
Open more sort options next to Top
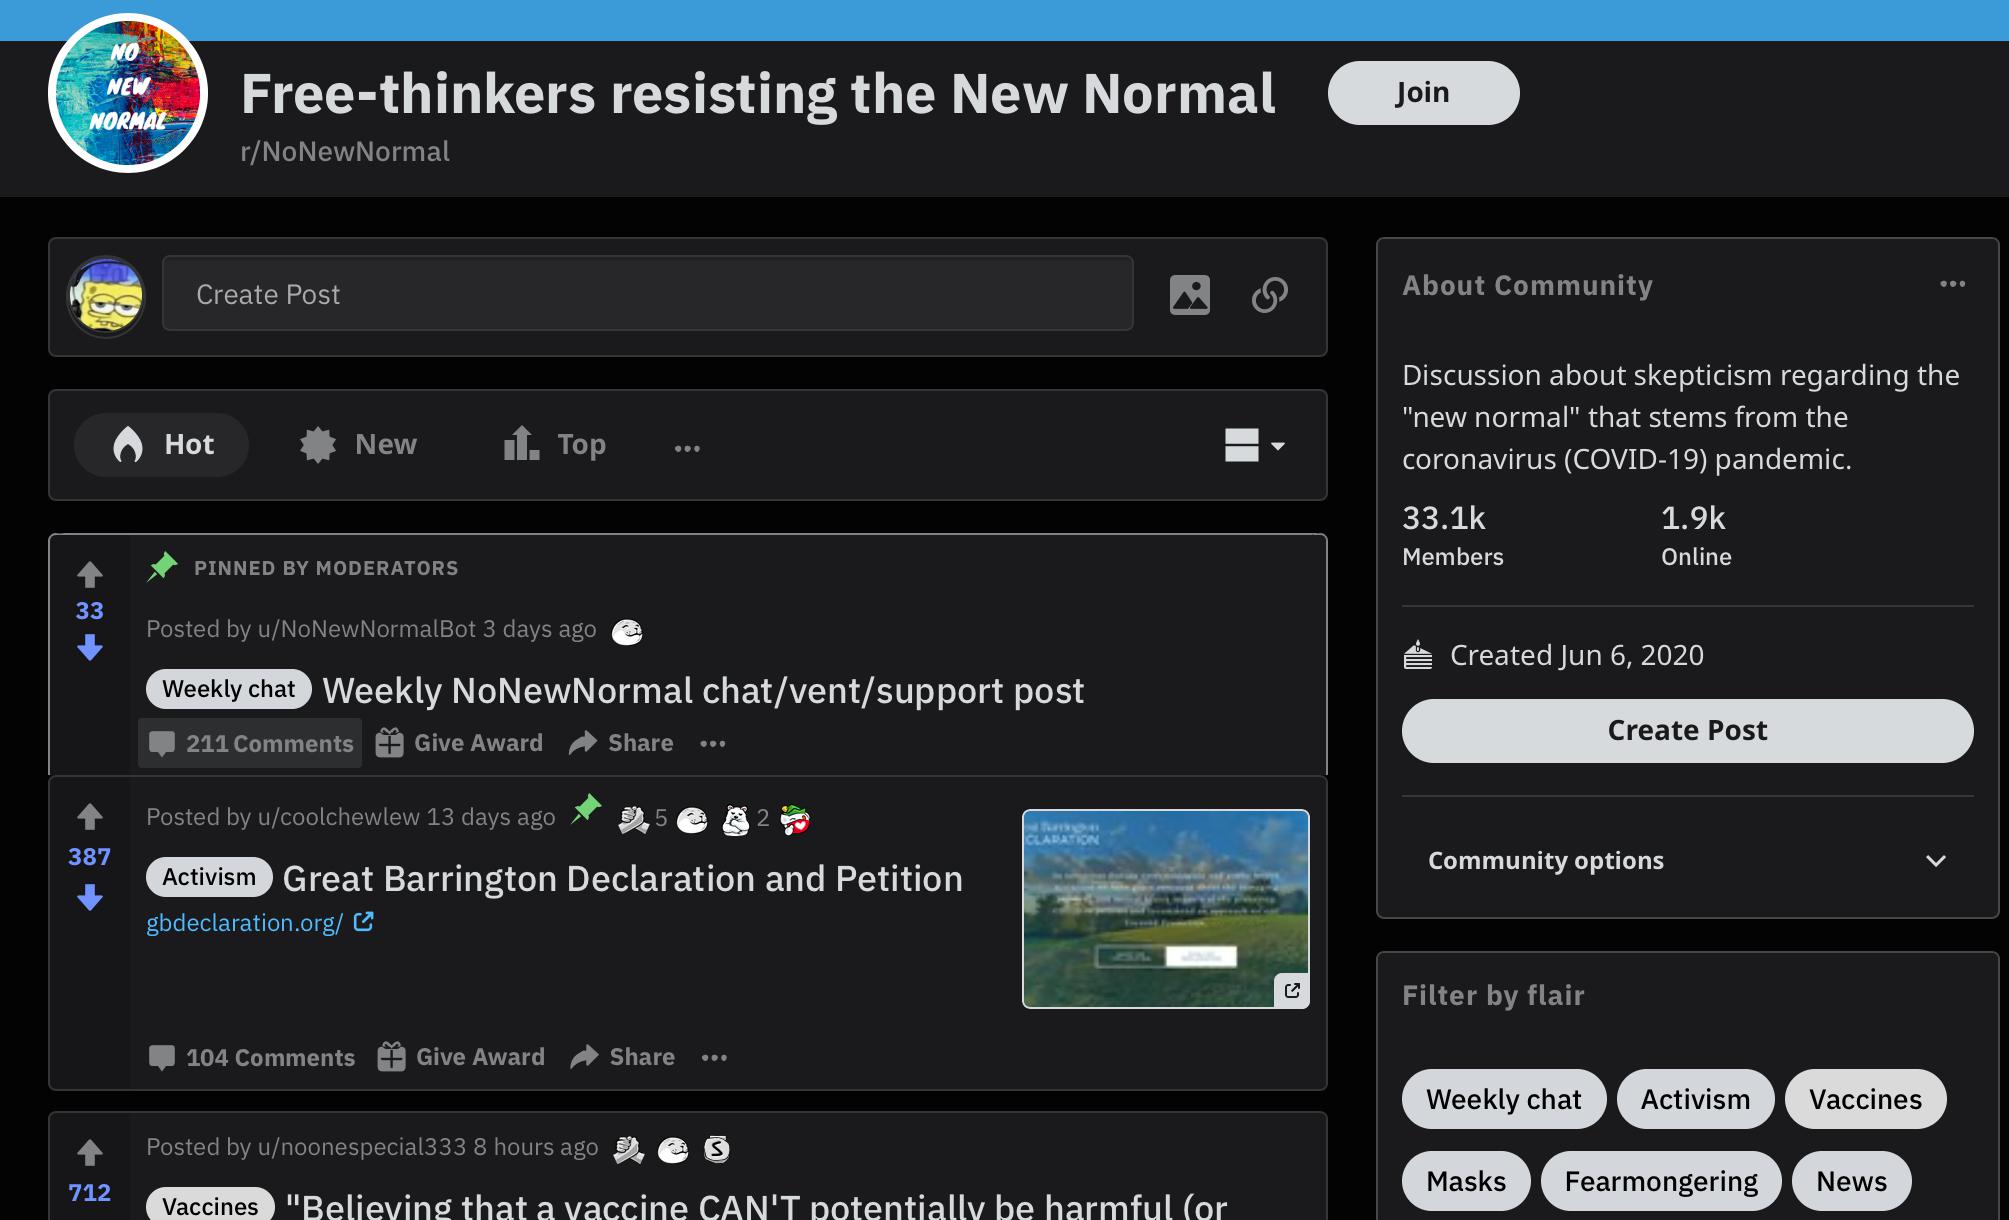pos(687,447)
